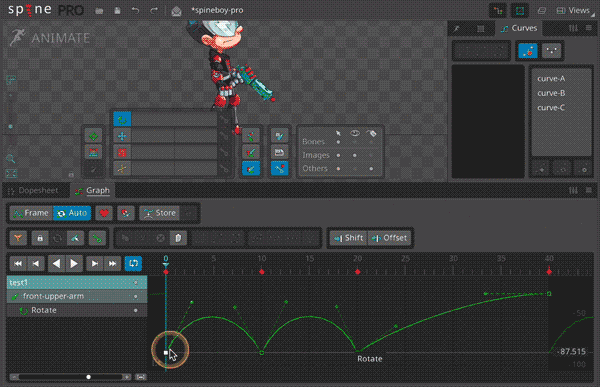Toggle the Parent axis option (middle compensation button)
The image size is (600, 387).
point(251,153)
